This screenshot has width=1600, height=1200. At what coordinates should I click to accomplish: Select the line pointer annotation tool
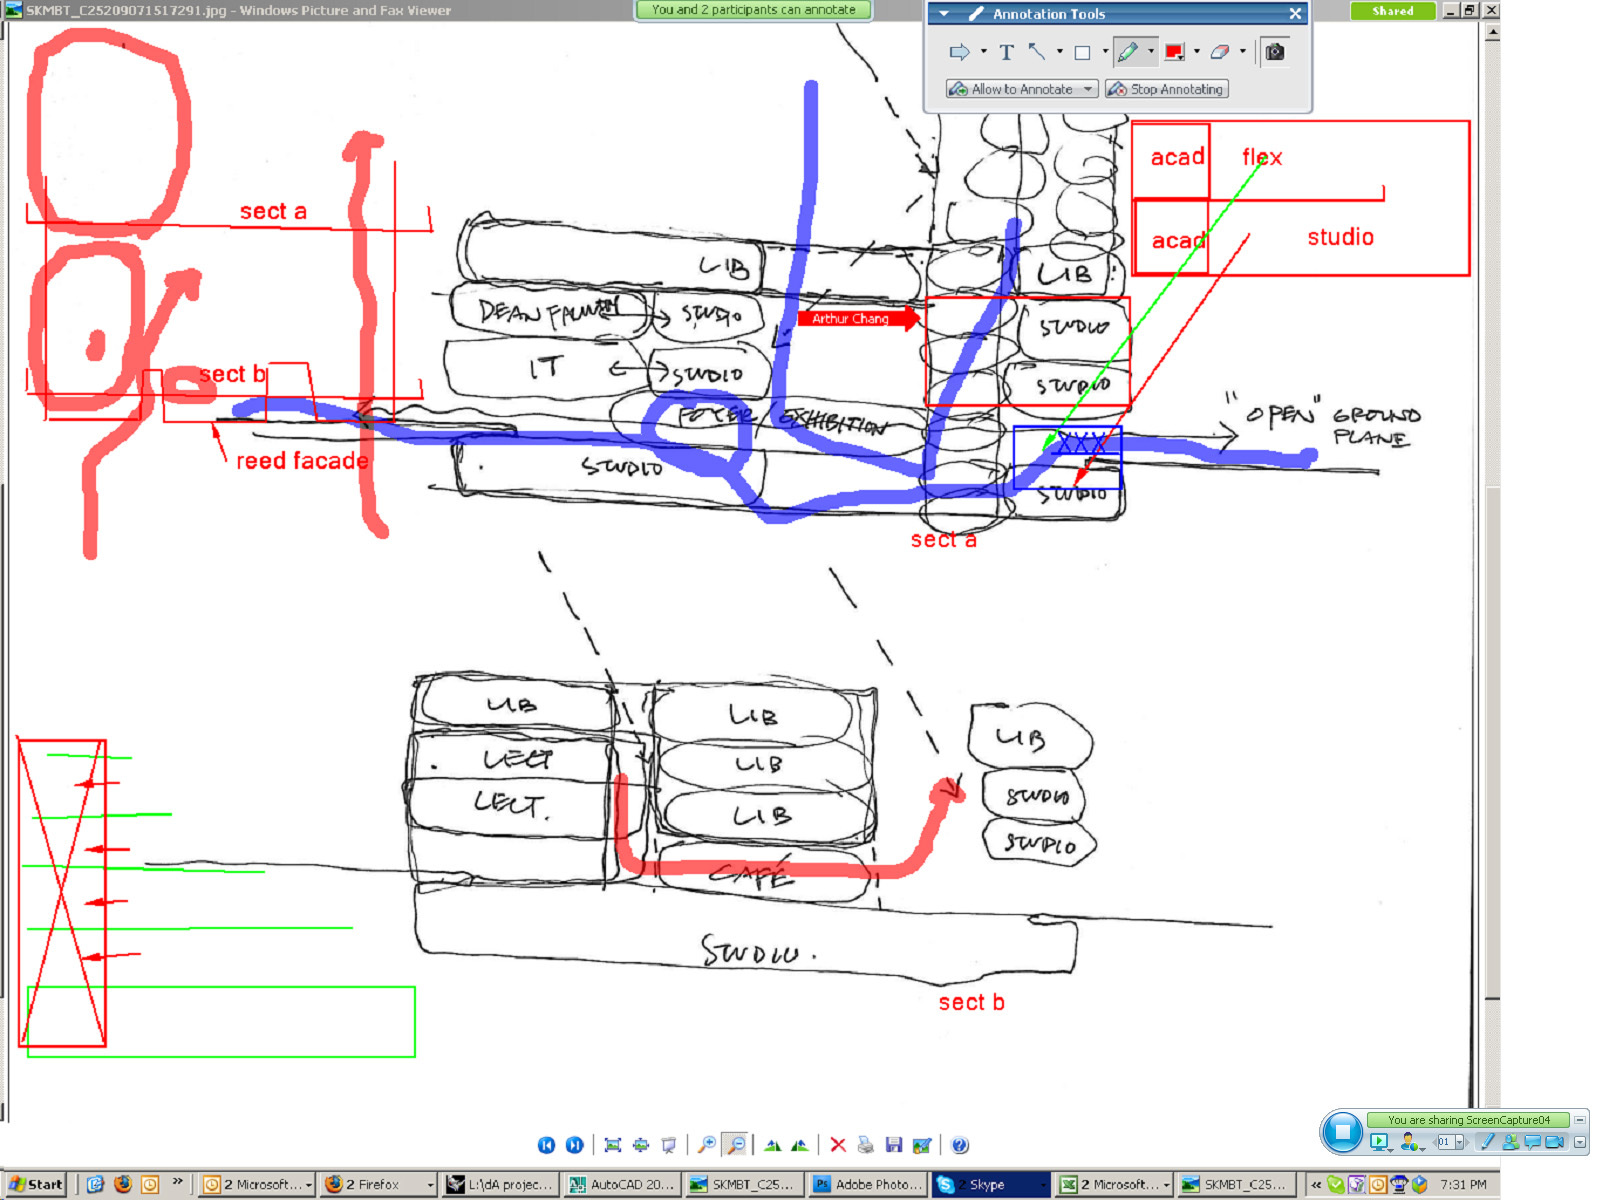pos(1037,52)
